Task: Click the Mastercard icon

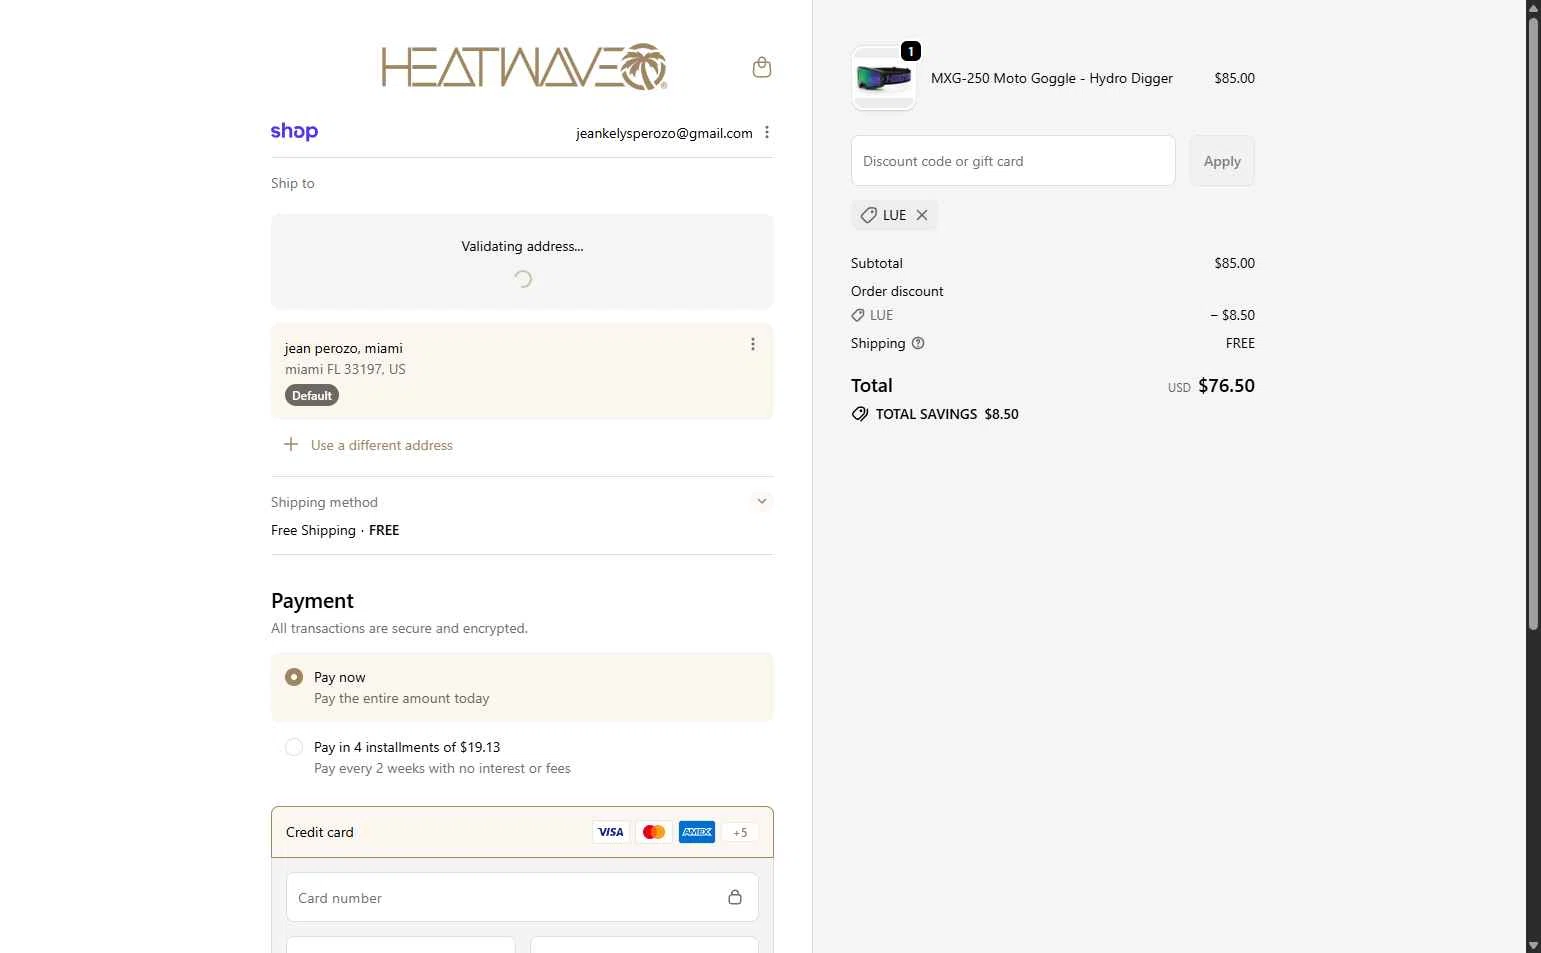Action: pos(654,832)
